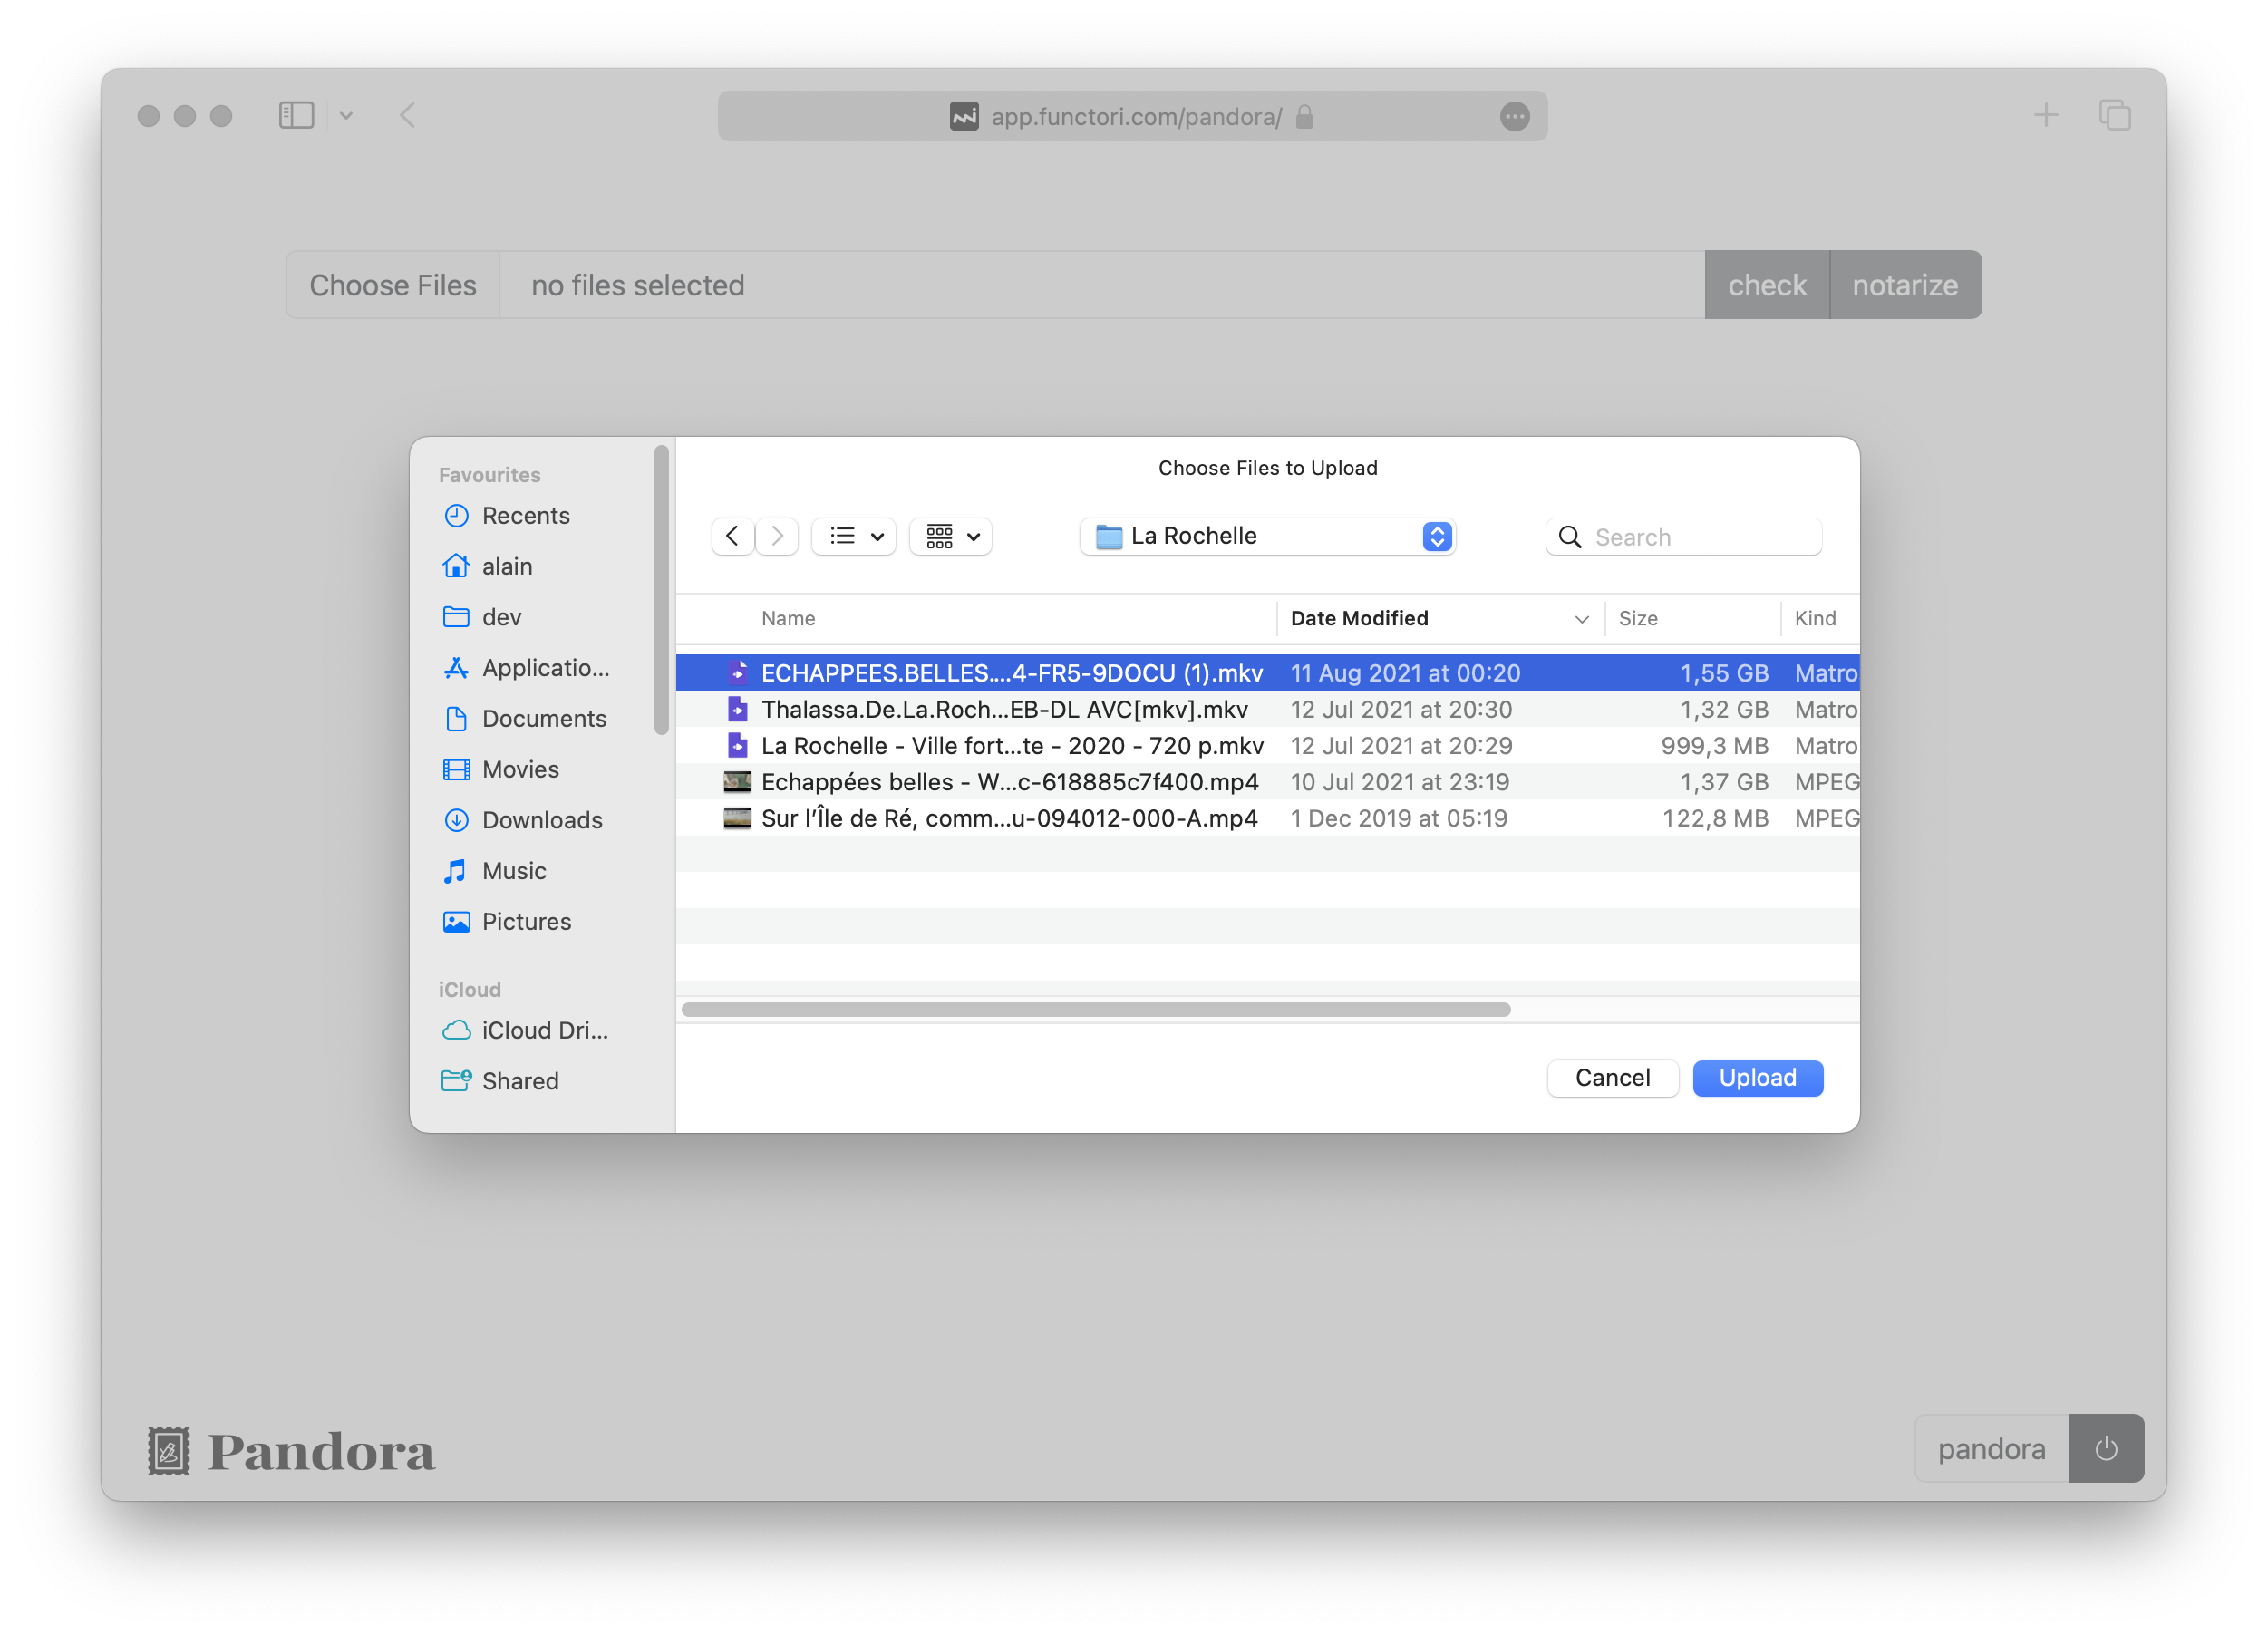Click the Safari sidebar toggle icon
Screen dimensions: 2268x1635
295,115
